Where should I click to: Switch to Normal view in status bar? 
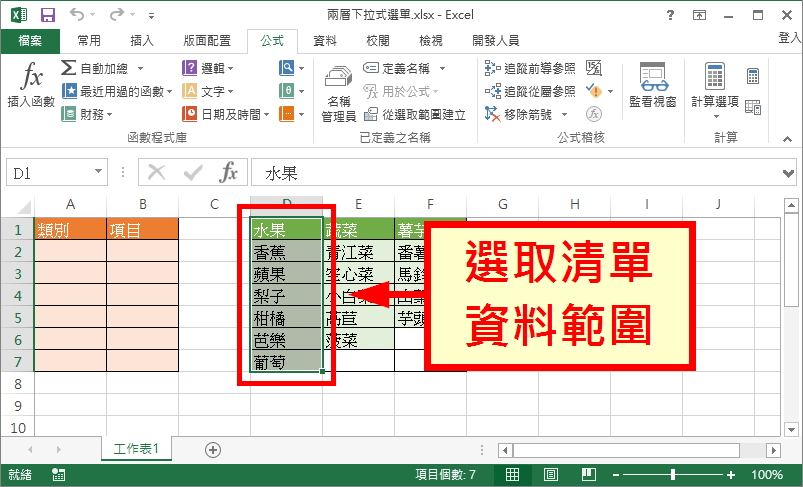click(x=512, y=475)
